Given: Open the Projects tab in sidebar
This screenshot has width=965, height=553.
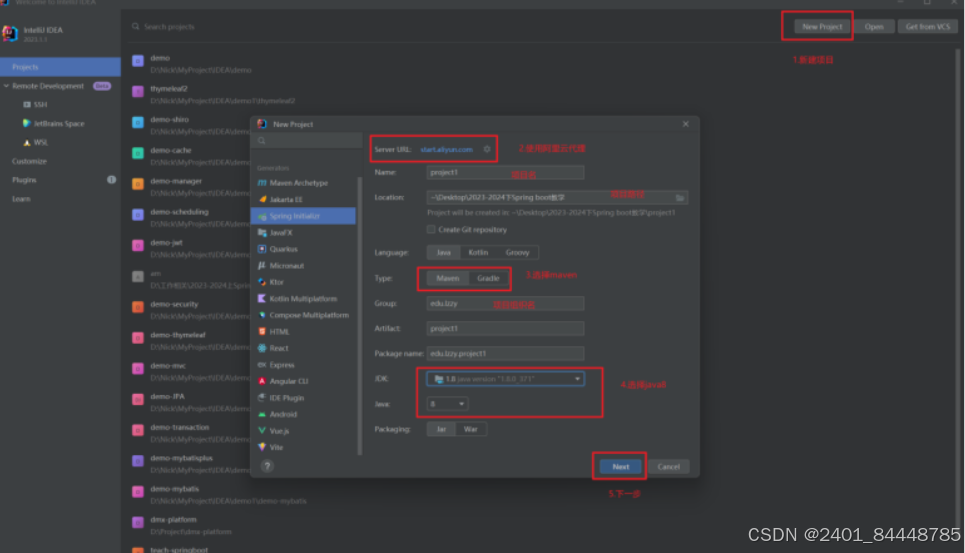Looking at the screenshot, I should point(60,67).
